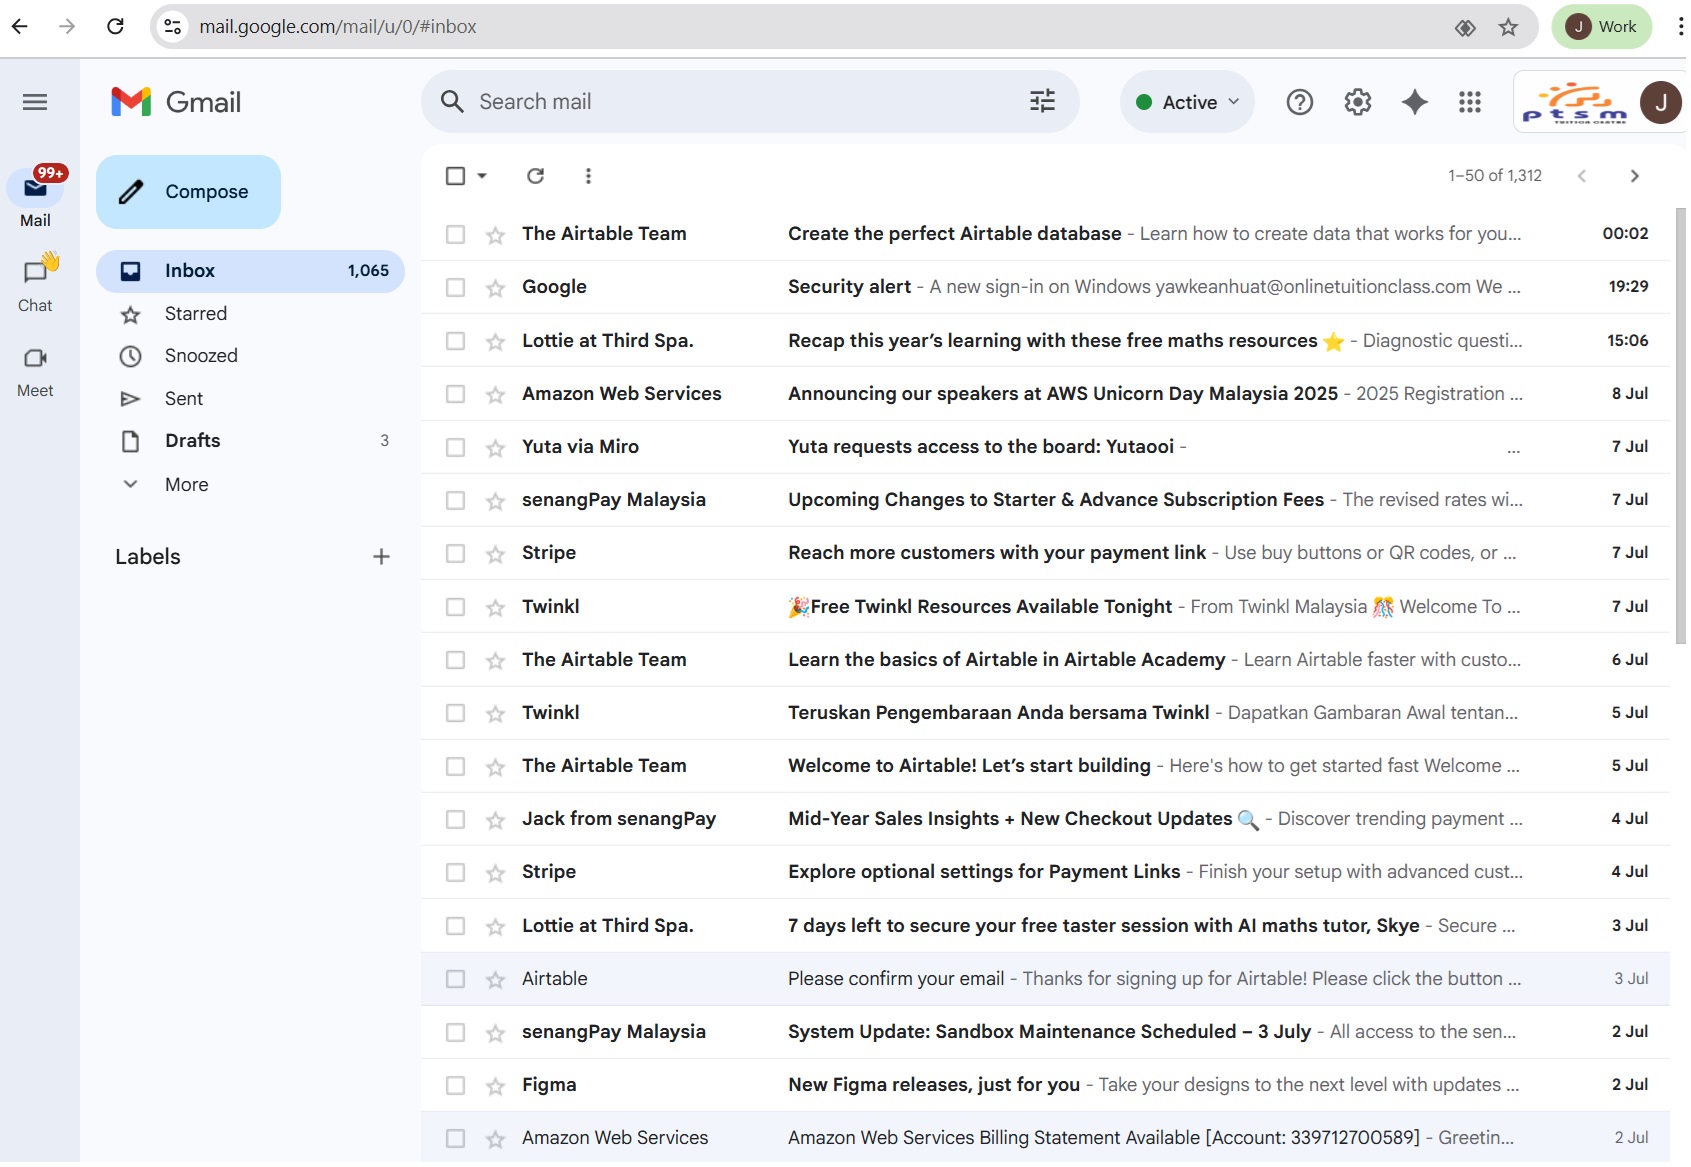Select the checkbox on the Google Security alert email

tap(456, 287)
